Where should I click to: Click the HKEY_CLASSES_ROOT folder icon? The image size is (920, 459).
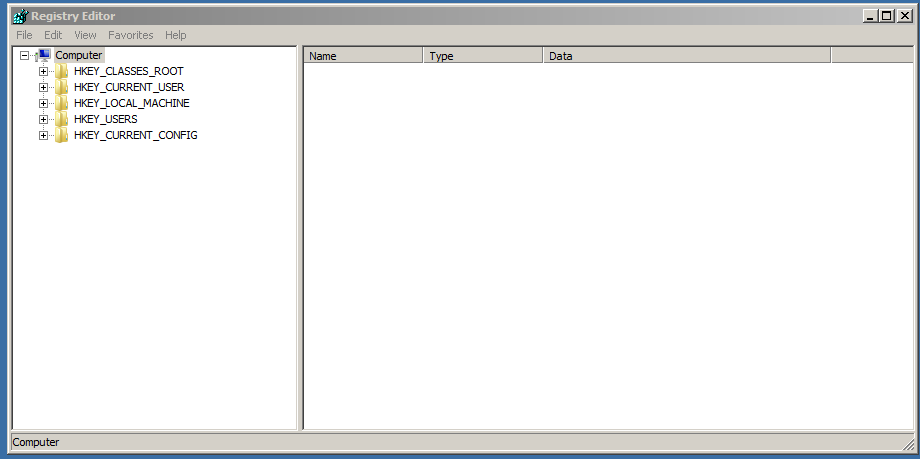[62, 72]
